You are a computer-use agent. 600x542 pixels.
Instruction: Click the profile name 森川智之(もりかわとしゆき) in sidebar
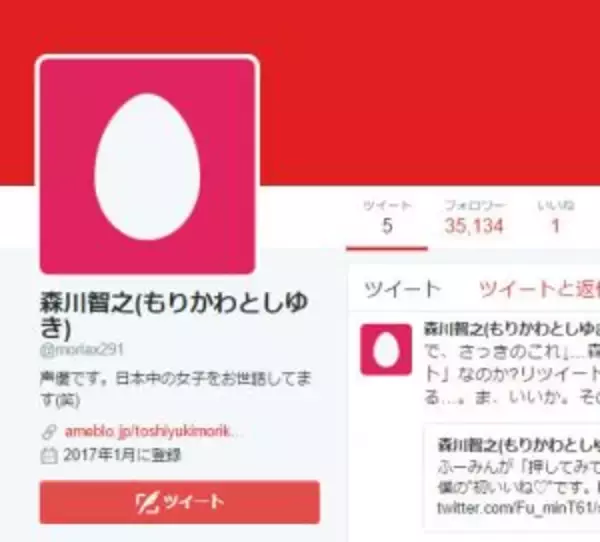pos(174,315)
